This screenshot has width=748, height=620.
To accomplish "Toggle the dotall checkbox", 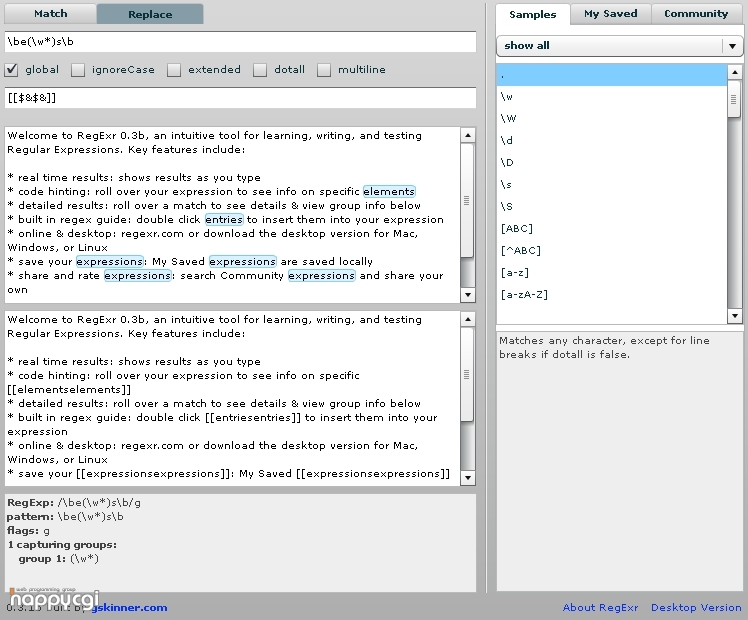I will [x=260, y=70].
